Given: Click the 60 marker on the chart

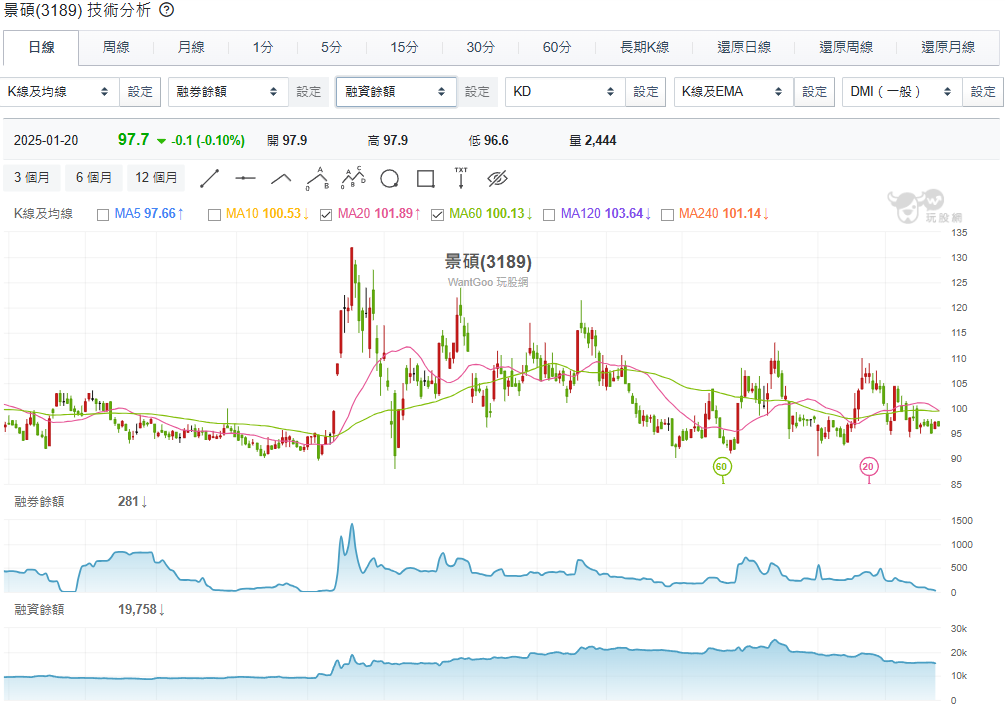Looking at the screenshot, I should 722,466.
